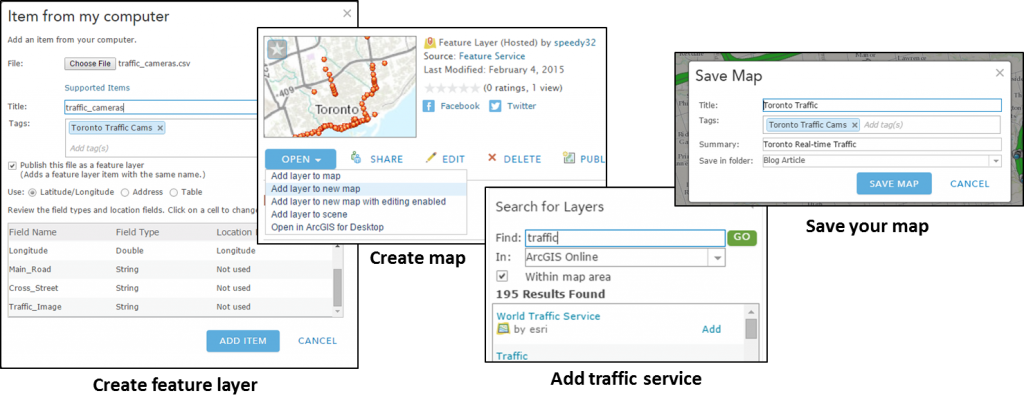Click the favorite star on map thumbnail
The width and height of the screenshot is (1024, 409).
[276, 49]
